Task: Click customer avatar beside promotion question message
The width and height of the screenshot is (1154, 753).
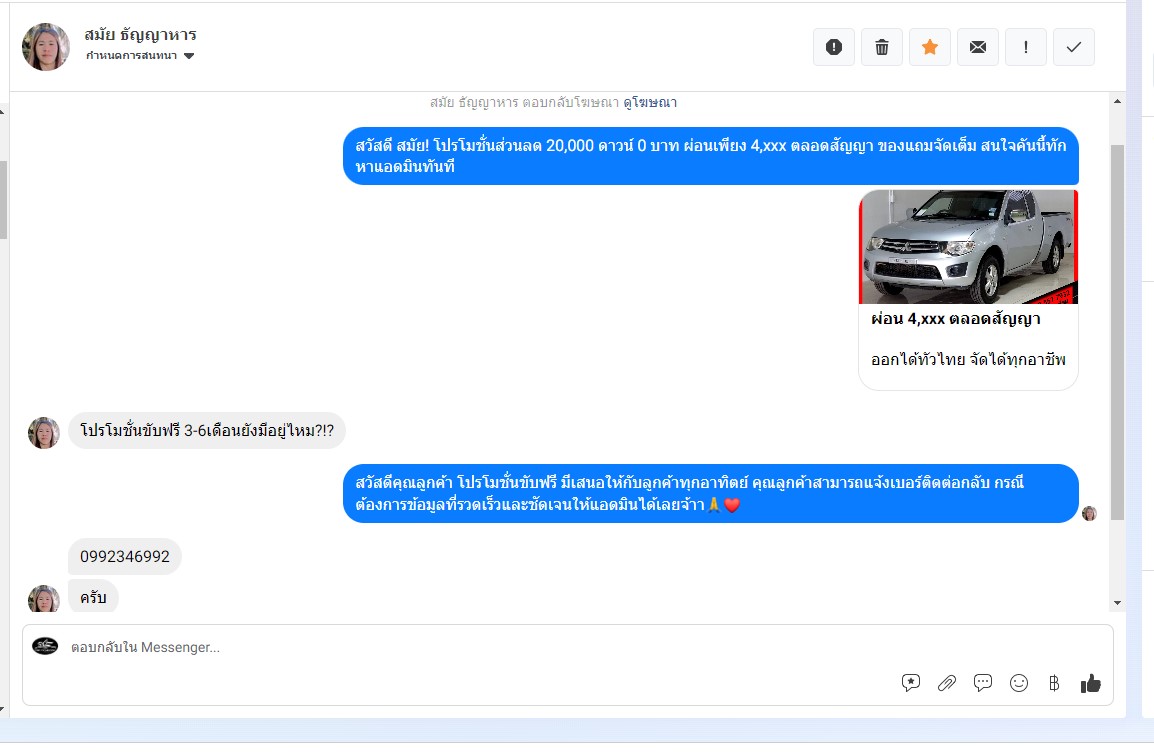Action: (43, 433)
